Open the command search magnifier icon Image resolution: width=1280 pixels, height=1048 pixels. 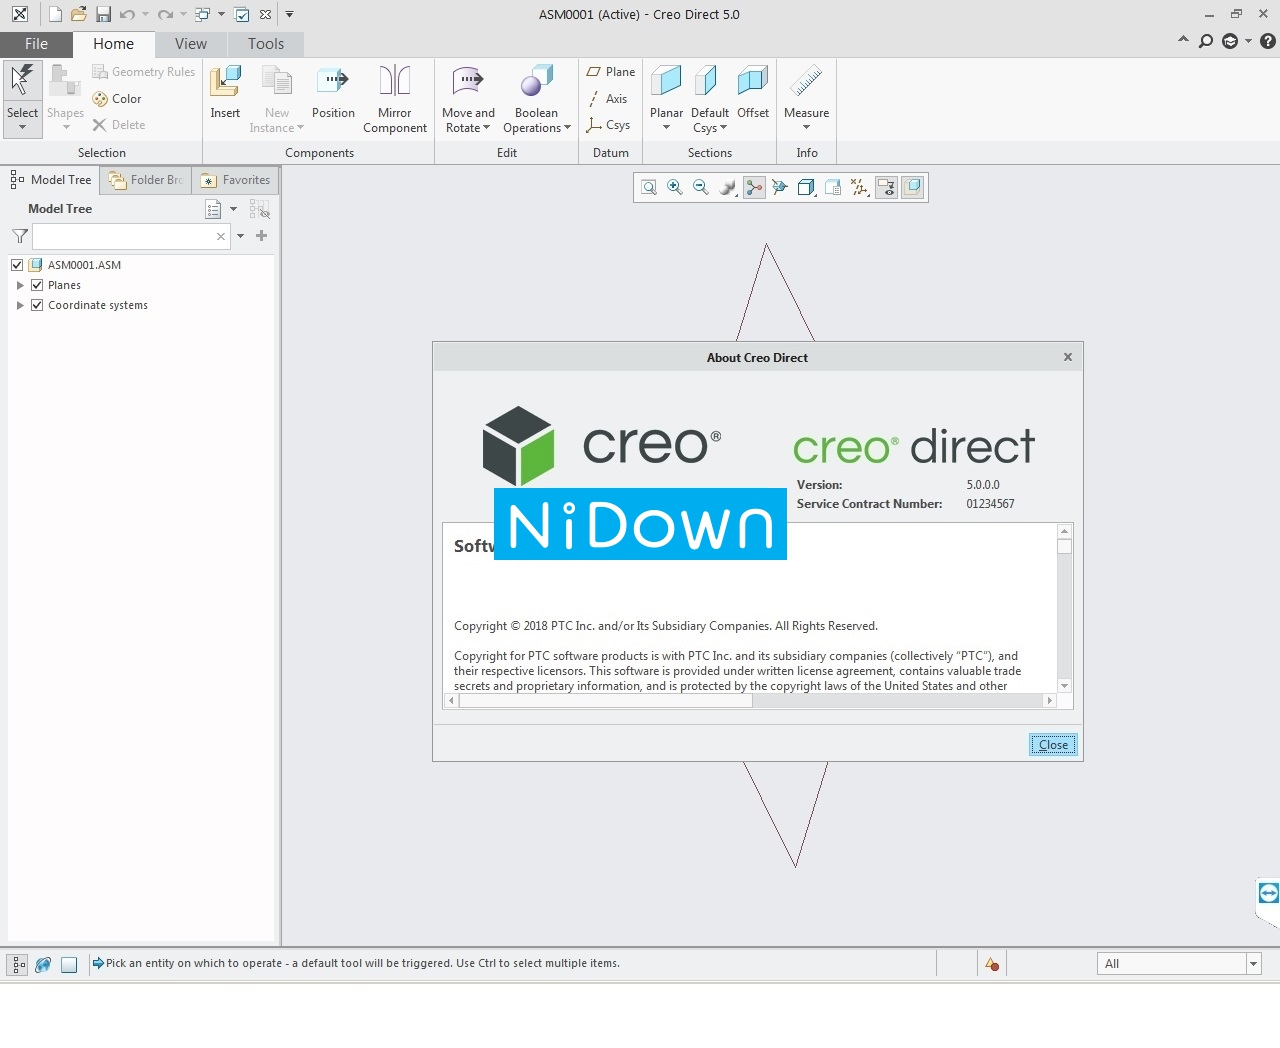point(1206,41)
